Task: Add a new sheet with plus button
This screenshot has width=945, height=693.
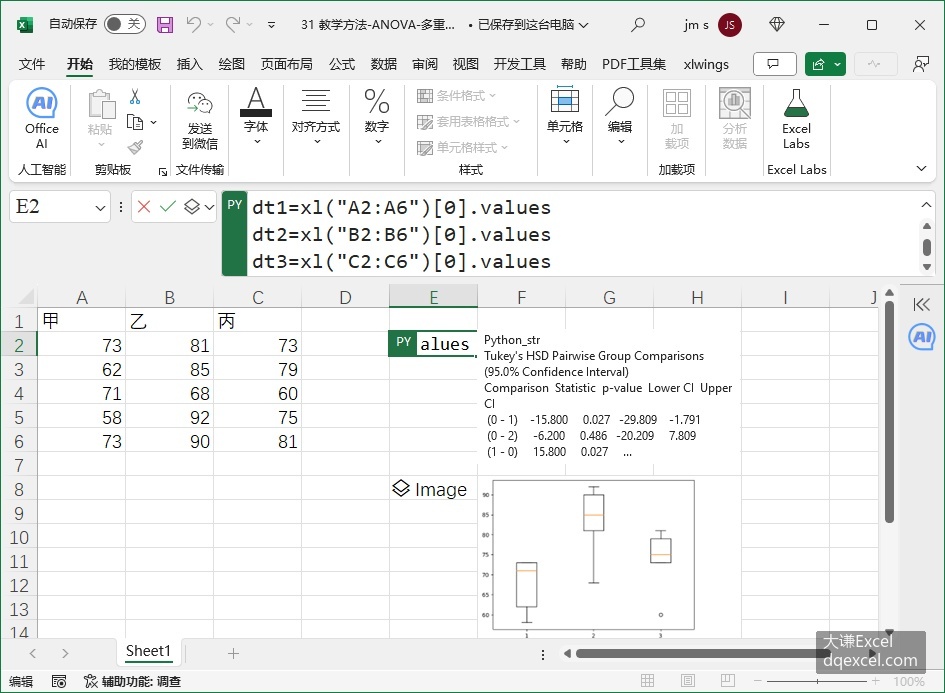Action: [x=233, y=653]
